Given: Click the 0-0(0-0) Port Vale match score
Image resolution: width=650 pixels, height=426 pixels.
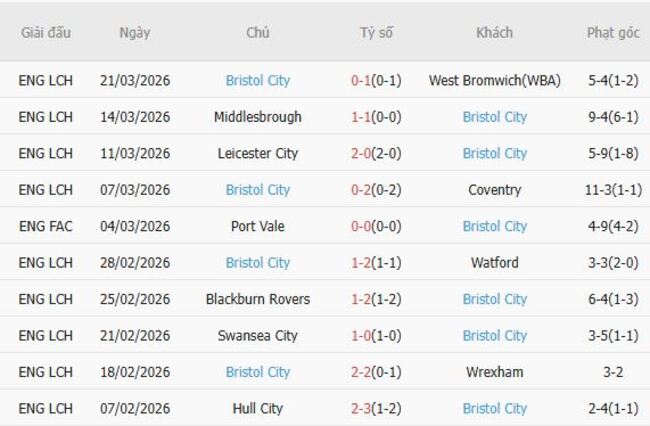Looking at the screenshot, I should tap(376, 226).
